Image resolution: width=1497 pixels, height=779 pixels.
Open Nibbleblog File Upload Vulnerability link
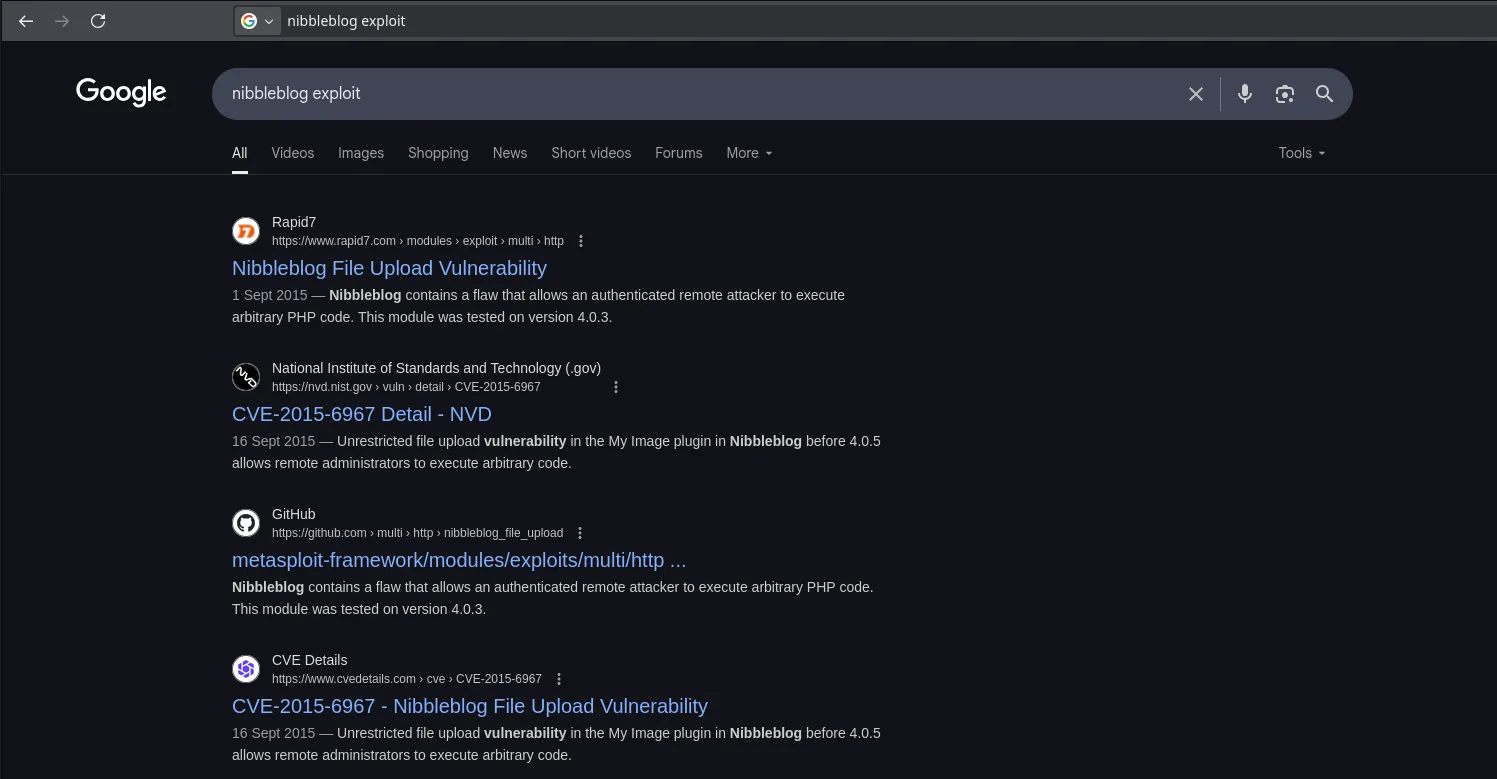coord(389,268)
